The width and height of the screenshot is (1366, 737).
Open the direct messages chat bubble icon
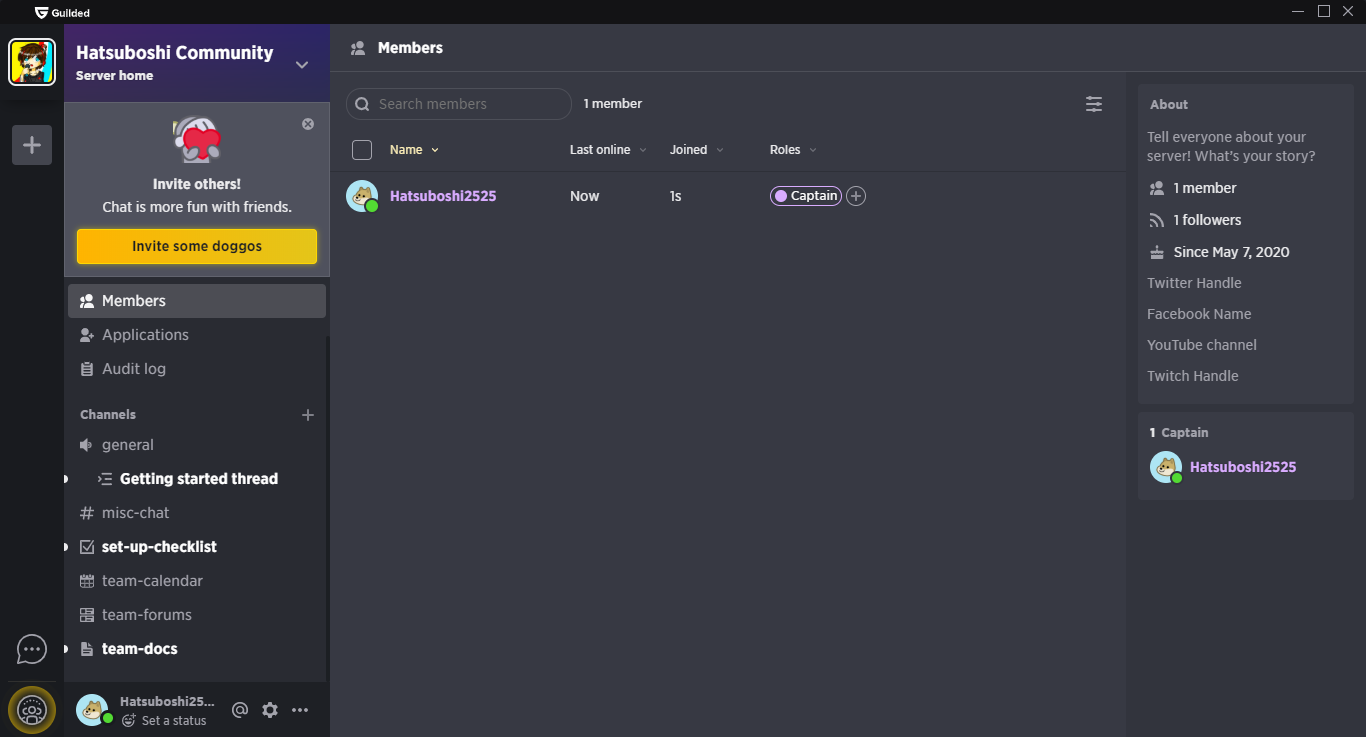point(32,650)
